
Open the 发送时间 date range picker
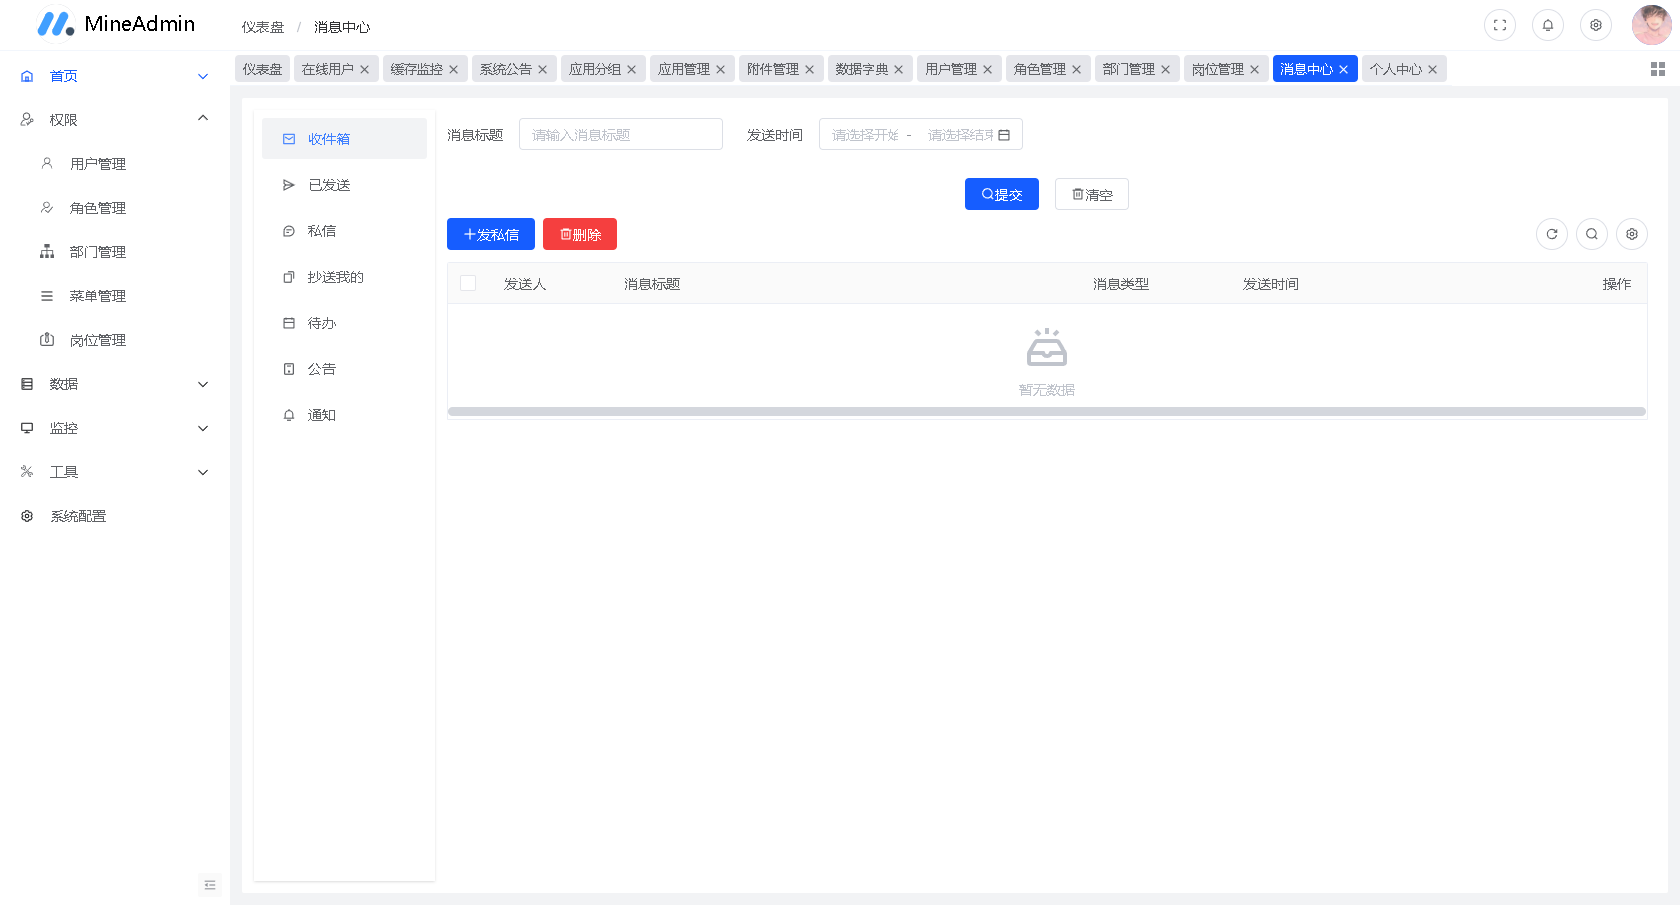(921, 135)
